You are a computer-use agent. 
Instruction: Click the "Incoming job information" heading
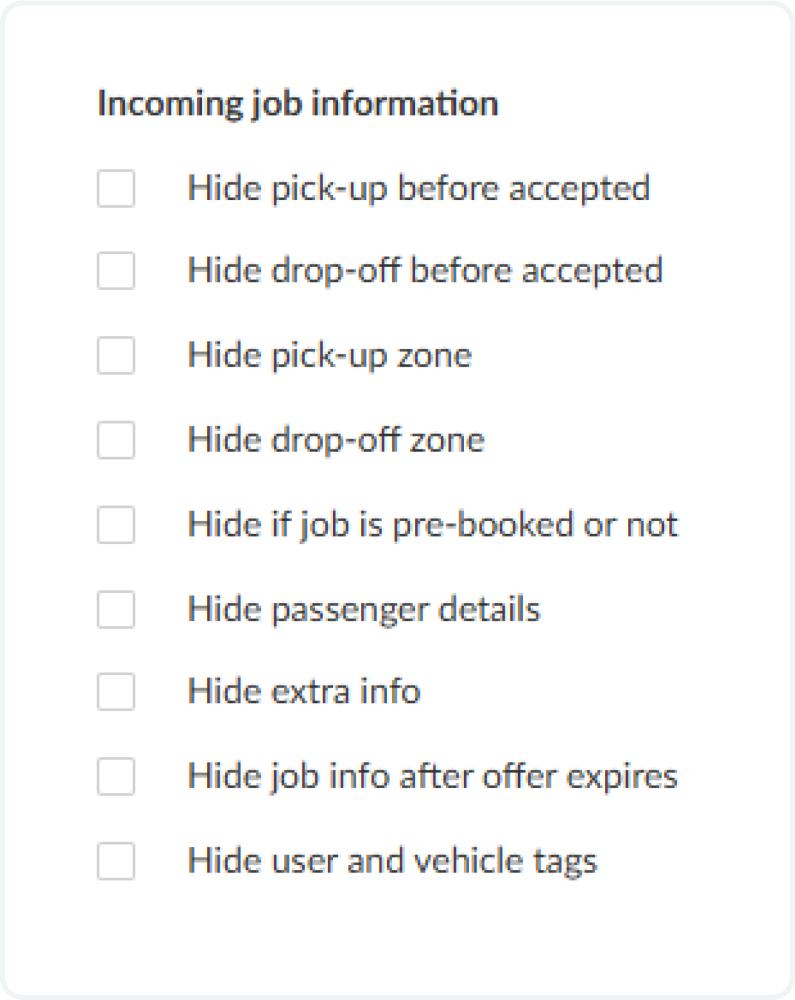tap(297, 103)
